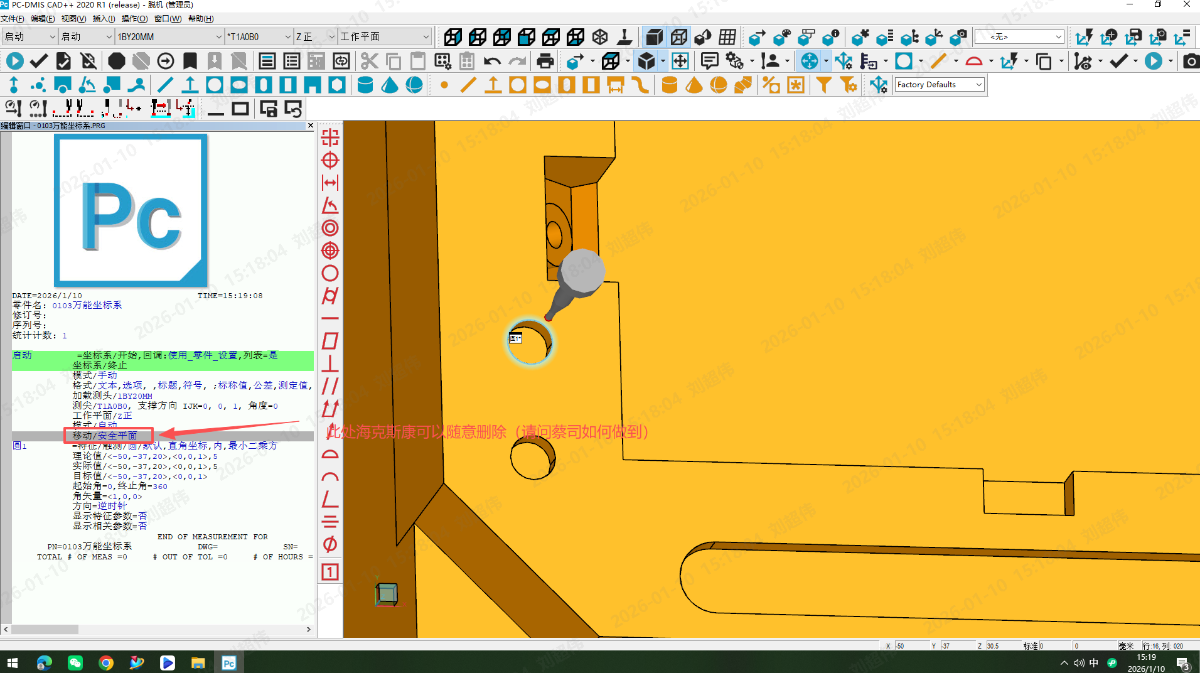Screen dimensions: 1200x673
Task: Click the scissors Cut icon
Action: coord(369,61)
